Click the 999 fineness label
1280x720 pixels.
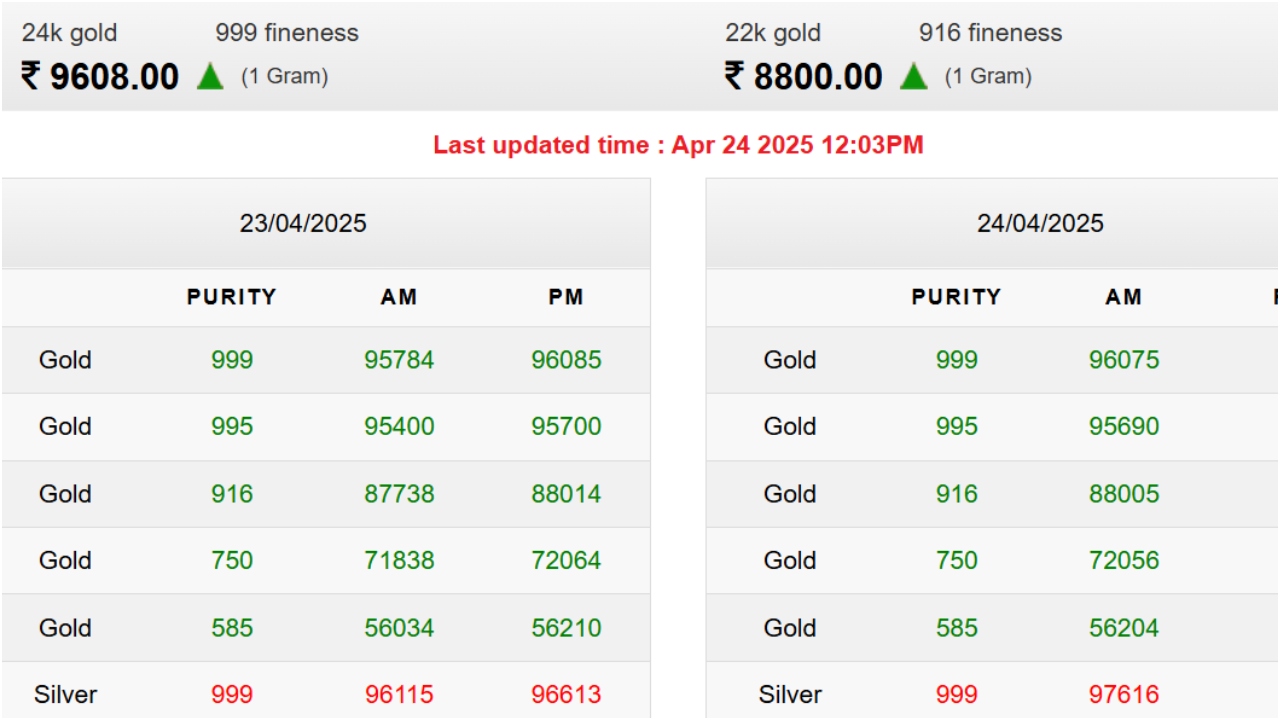287,33
